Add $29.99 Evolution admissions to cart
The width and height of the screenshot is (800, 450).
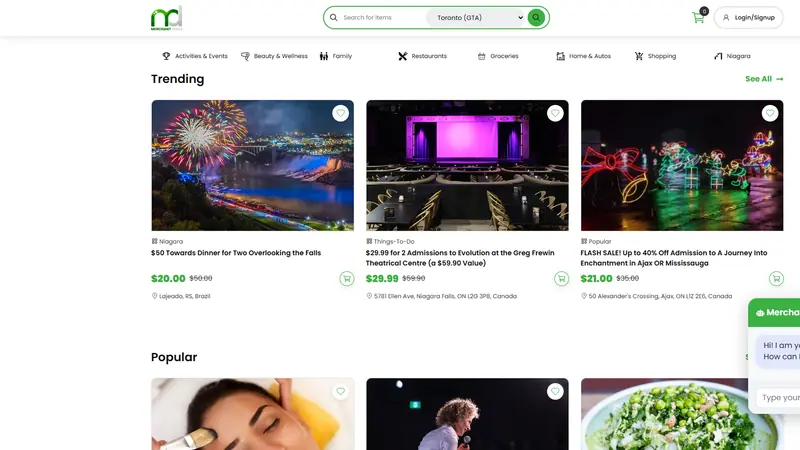(x=562, y=279)
